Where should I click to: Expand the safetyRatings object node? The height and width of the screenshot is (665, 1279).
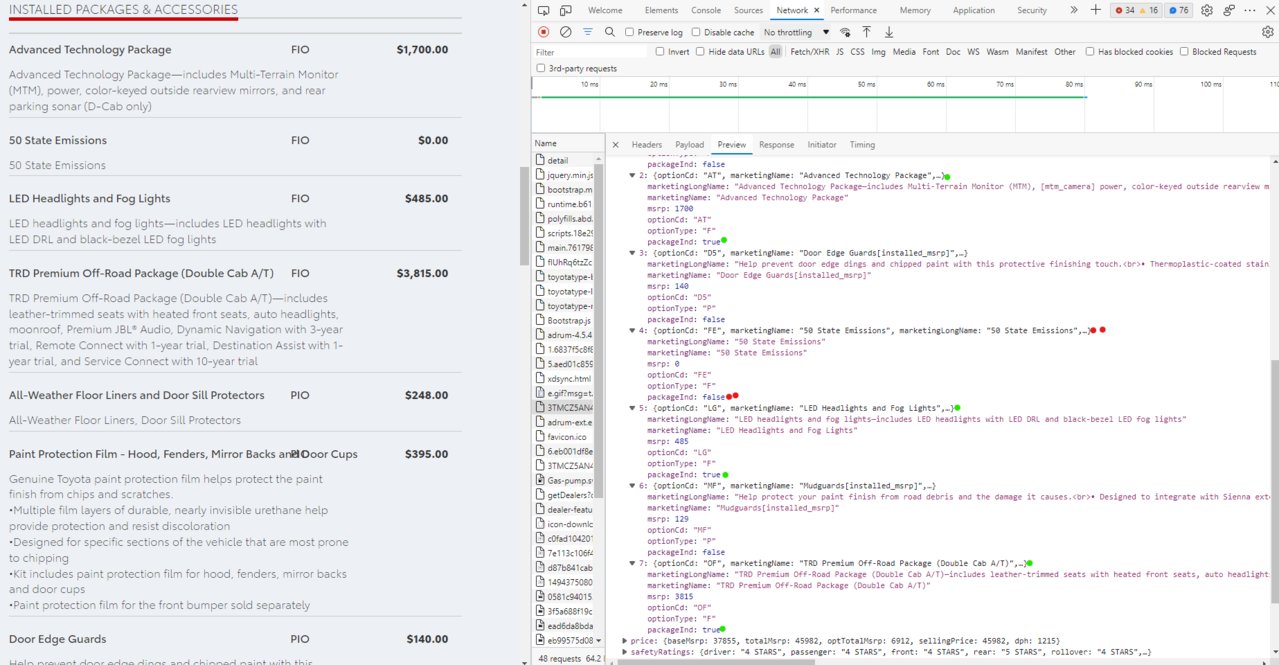coord(625,652)
